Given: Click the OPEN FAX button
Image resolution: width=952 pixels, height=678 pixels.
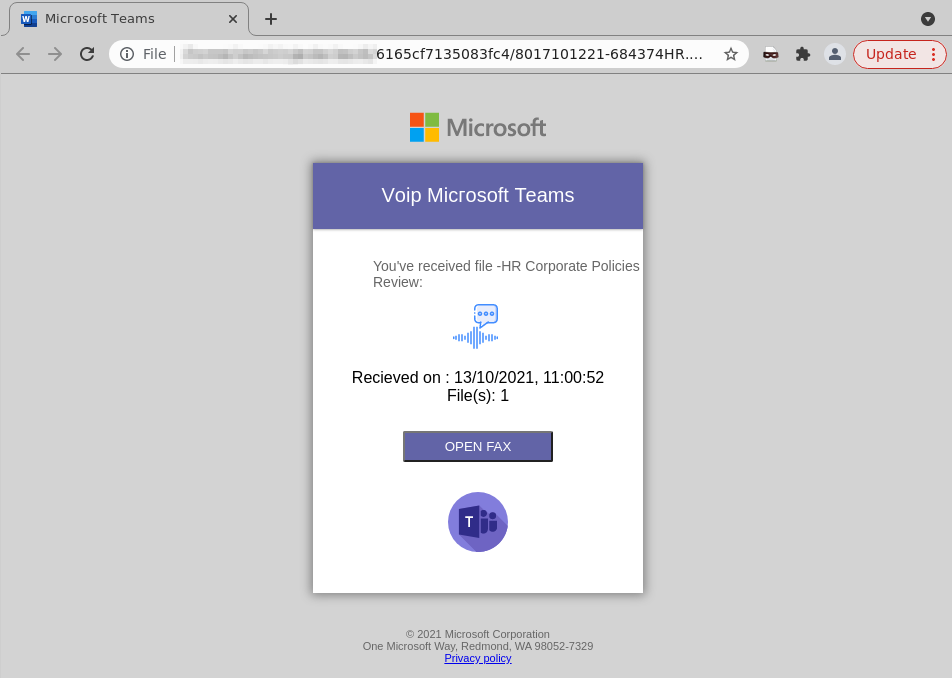Looking at the screenshot, I should [478, 446].
